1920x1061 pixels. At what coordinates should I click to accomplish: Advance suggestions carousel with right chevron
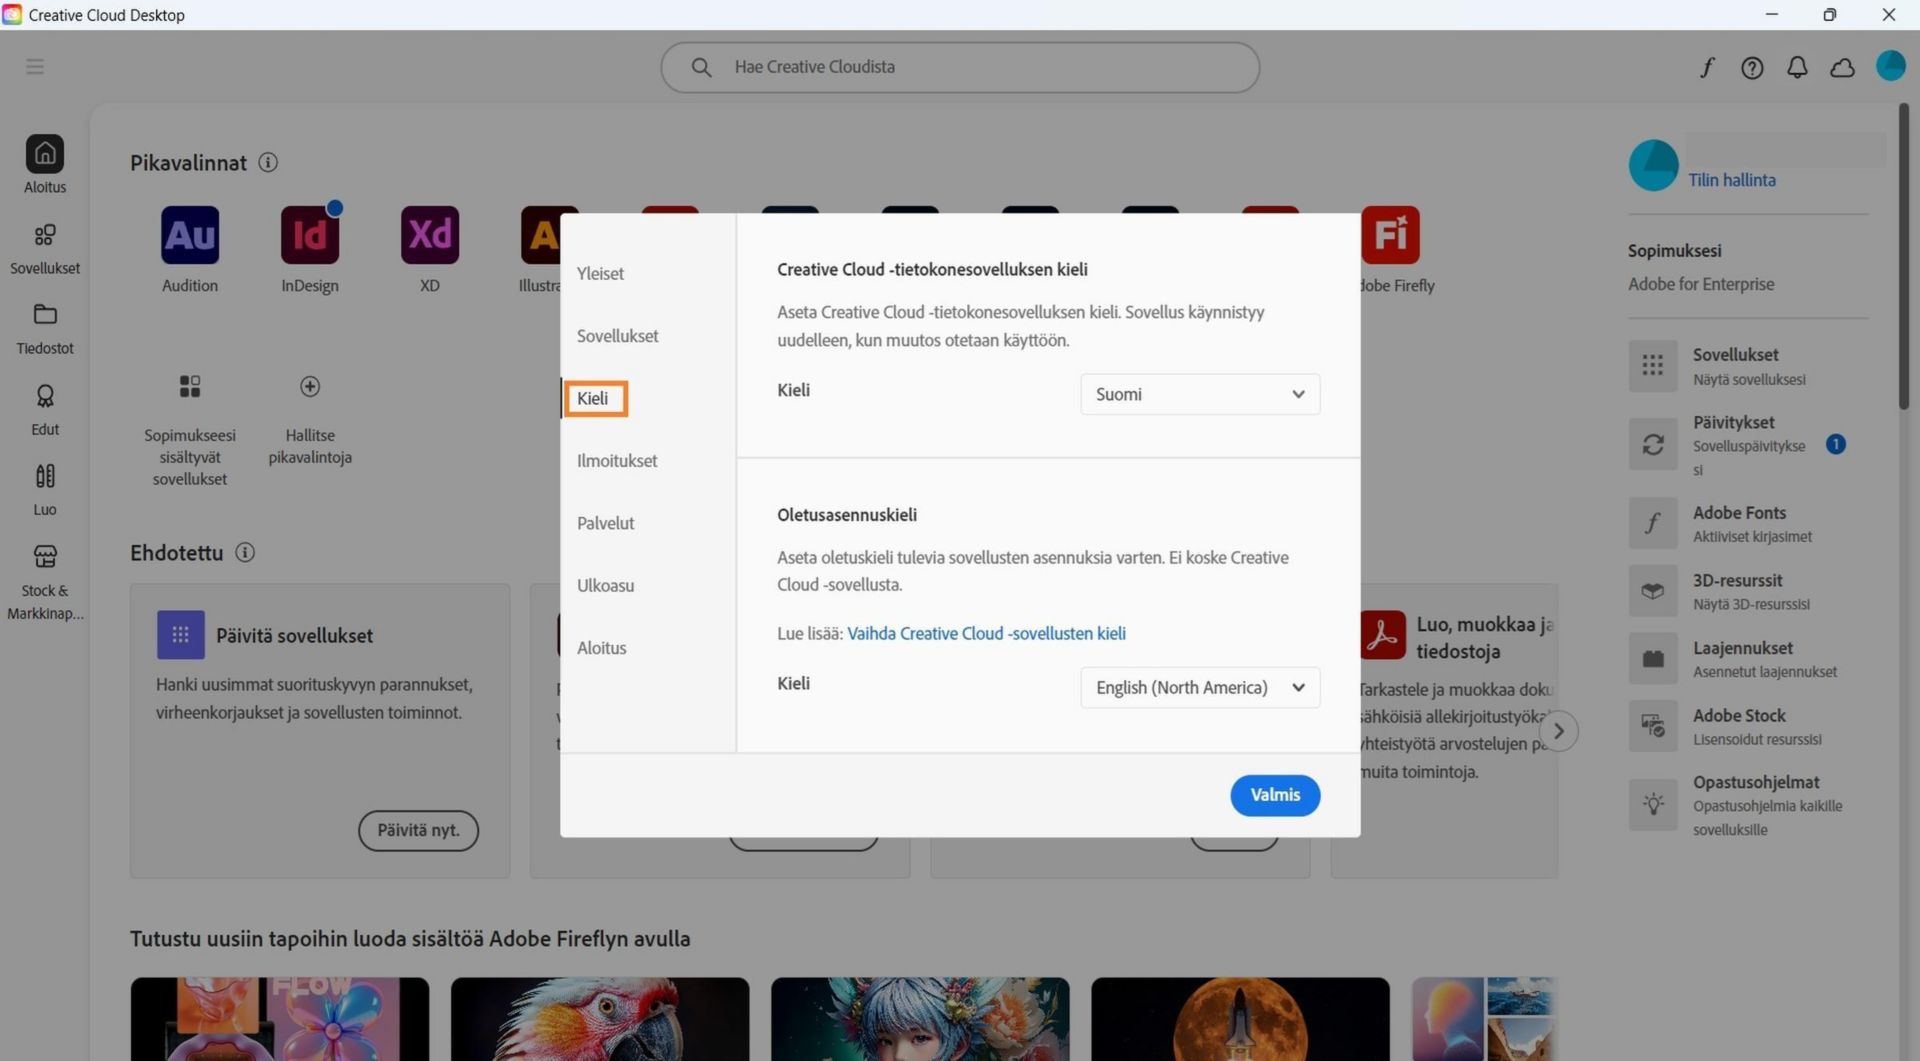pos(1558,731)
